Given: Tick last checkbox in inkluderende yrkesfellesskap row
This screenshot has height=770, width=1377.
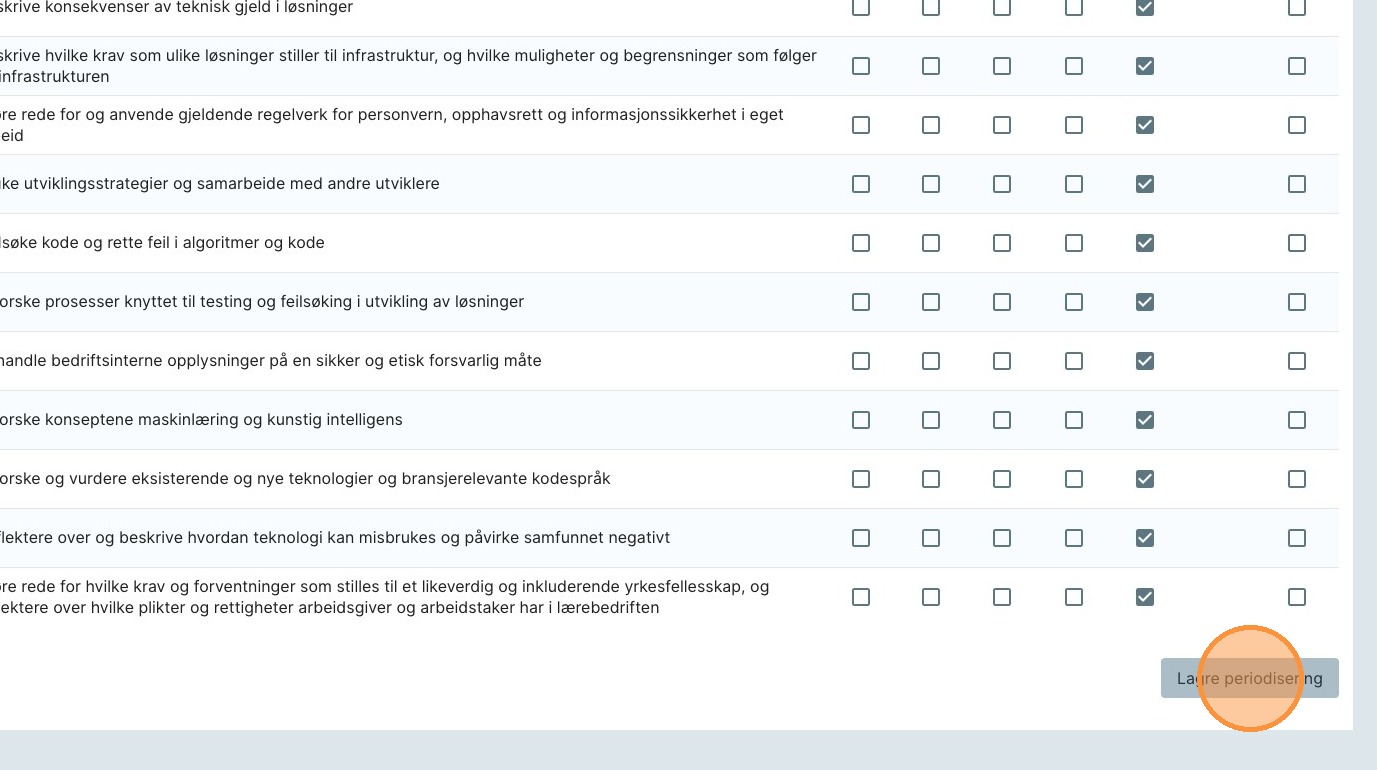Looking at the screenshot, I should pyautogui.click(x=1297, y=597).
